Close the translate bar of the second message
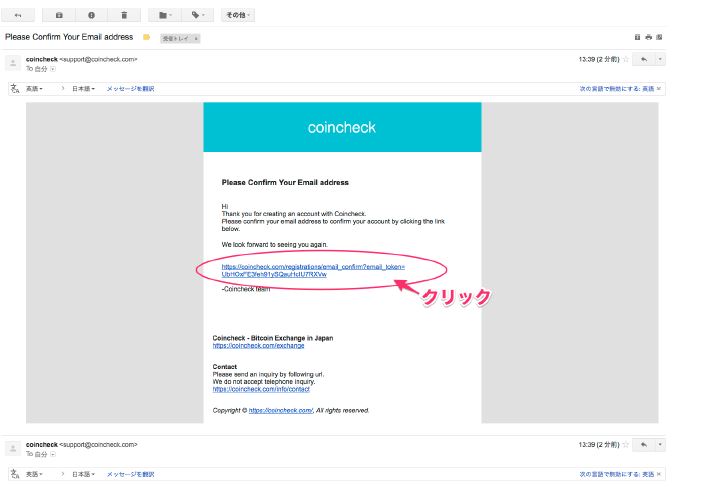The height and width of the screenshot is (487, 709). point(659,474)
